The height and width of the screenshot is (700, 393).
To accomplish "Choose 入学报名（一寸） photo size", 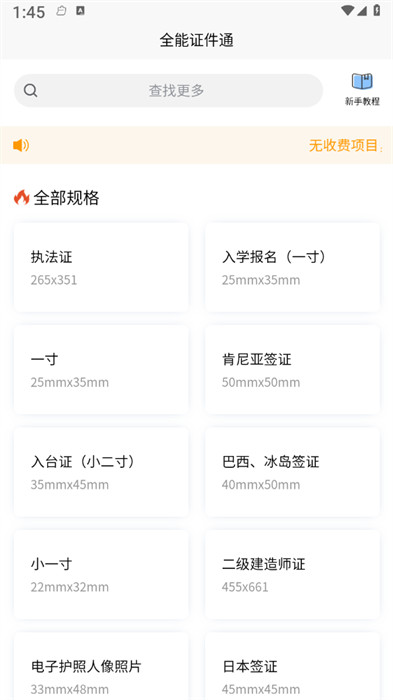I will tap(293, 267).
